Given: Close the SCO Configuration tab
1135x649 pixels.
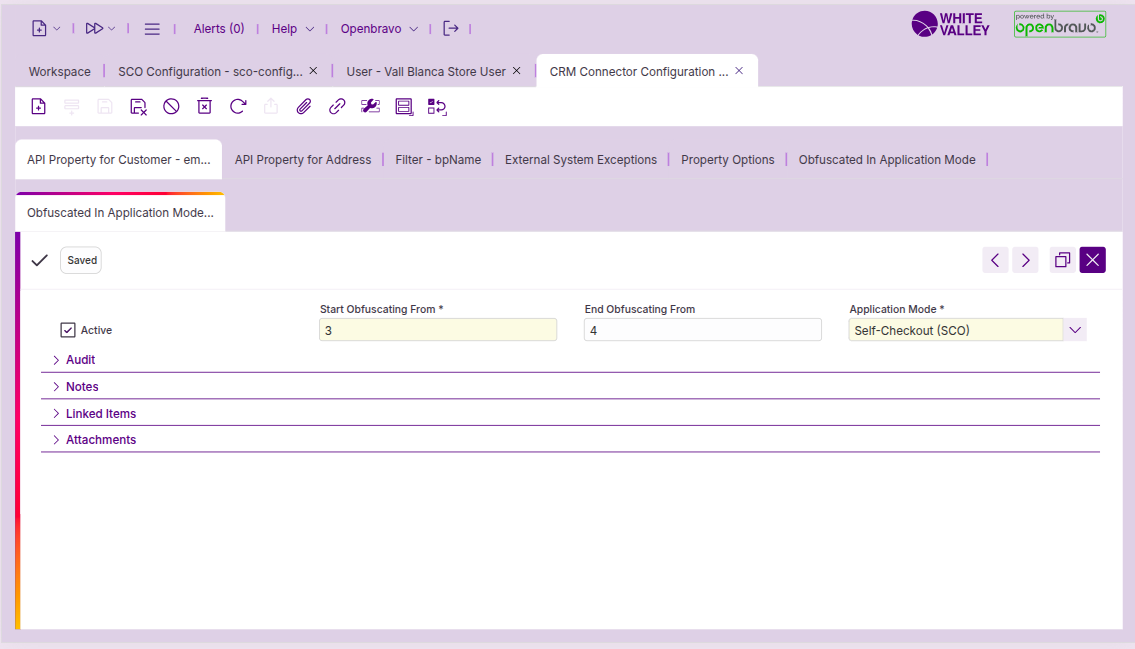Looking at the screenshot, I should point(313,71).
